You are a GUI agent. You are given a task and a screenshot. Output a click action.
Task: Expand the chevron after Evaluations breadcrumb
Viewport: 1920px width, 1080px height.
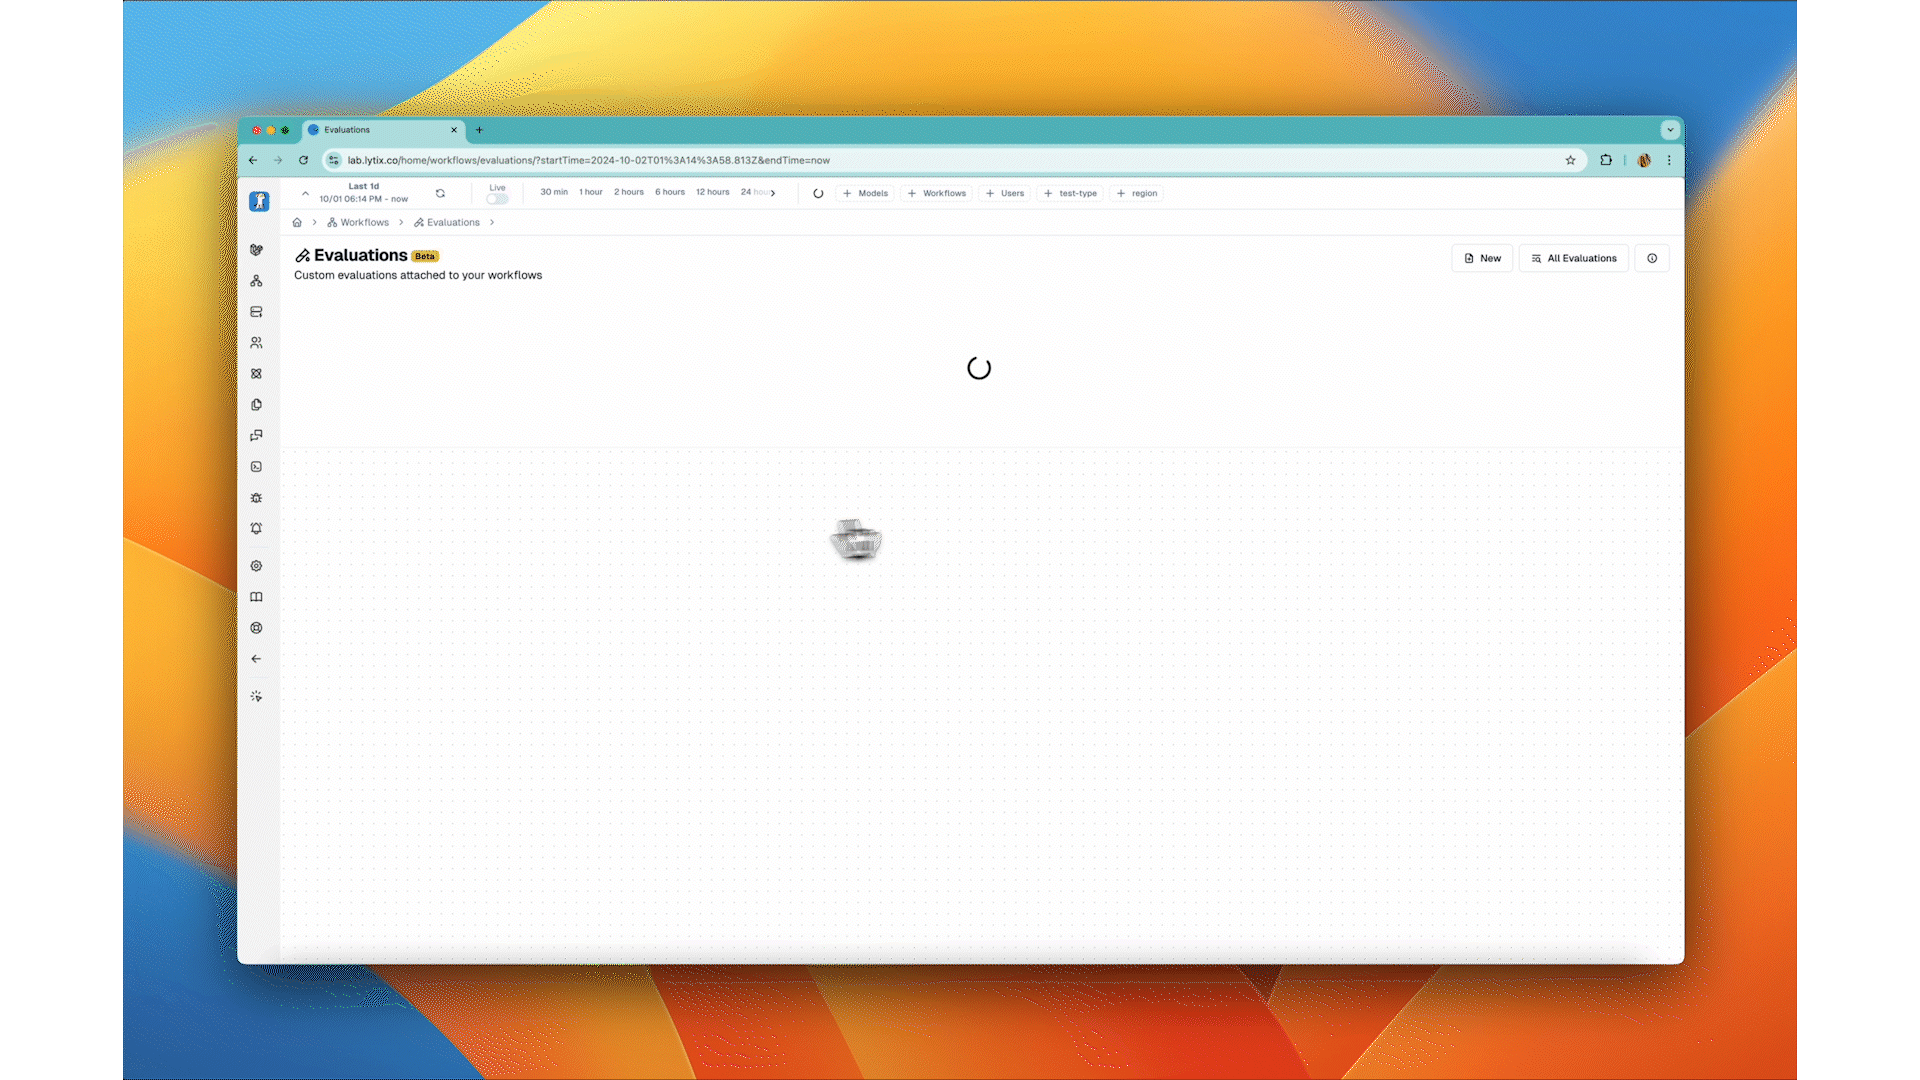492,222
